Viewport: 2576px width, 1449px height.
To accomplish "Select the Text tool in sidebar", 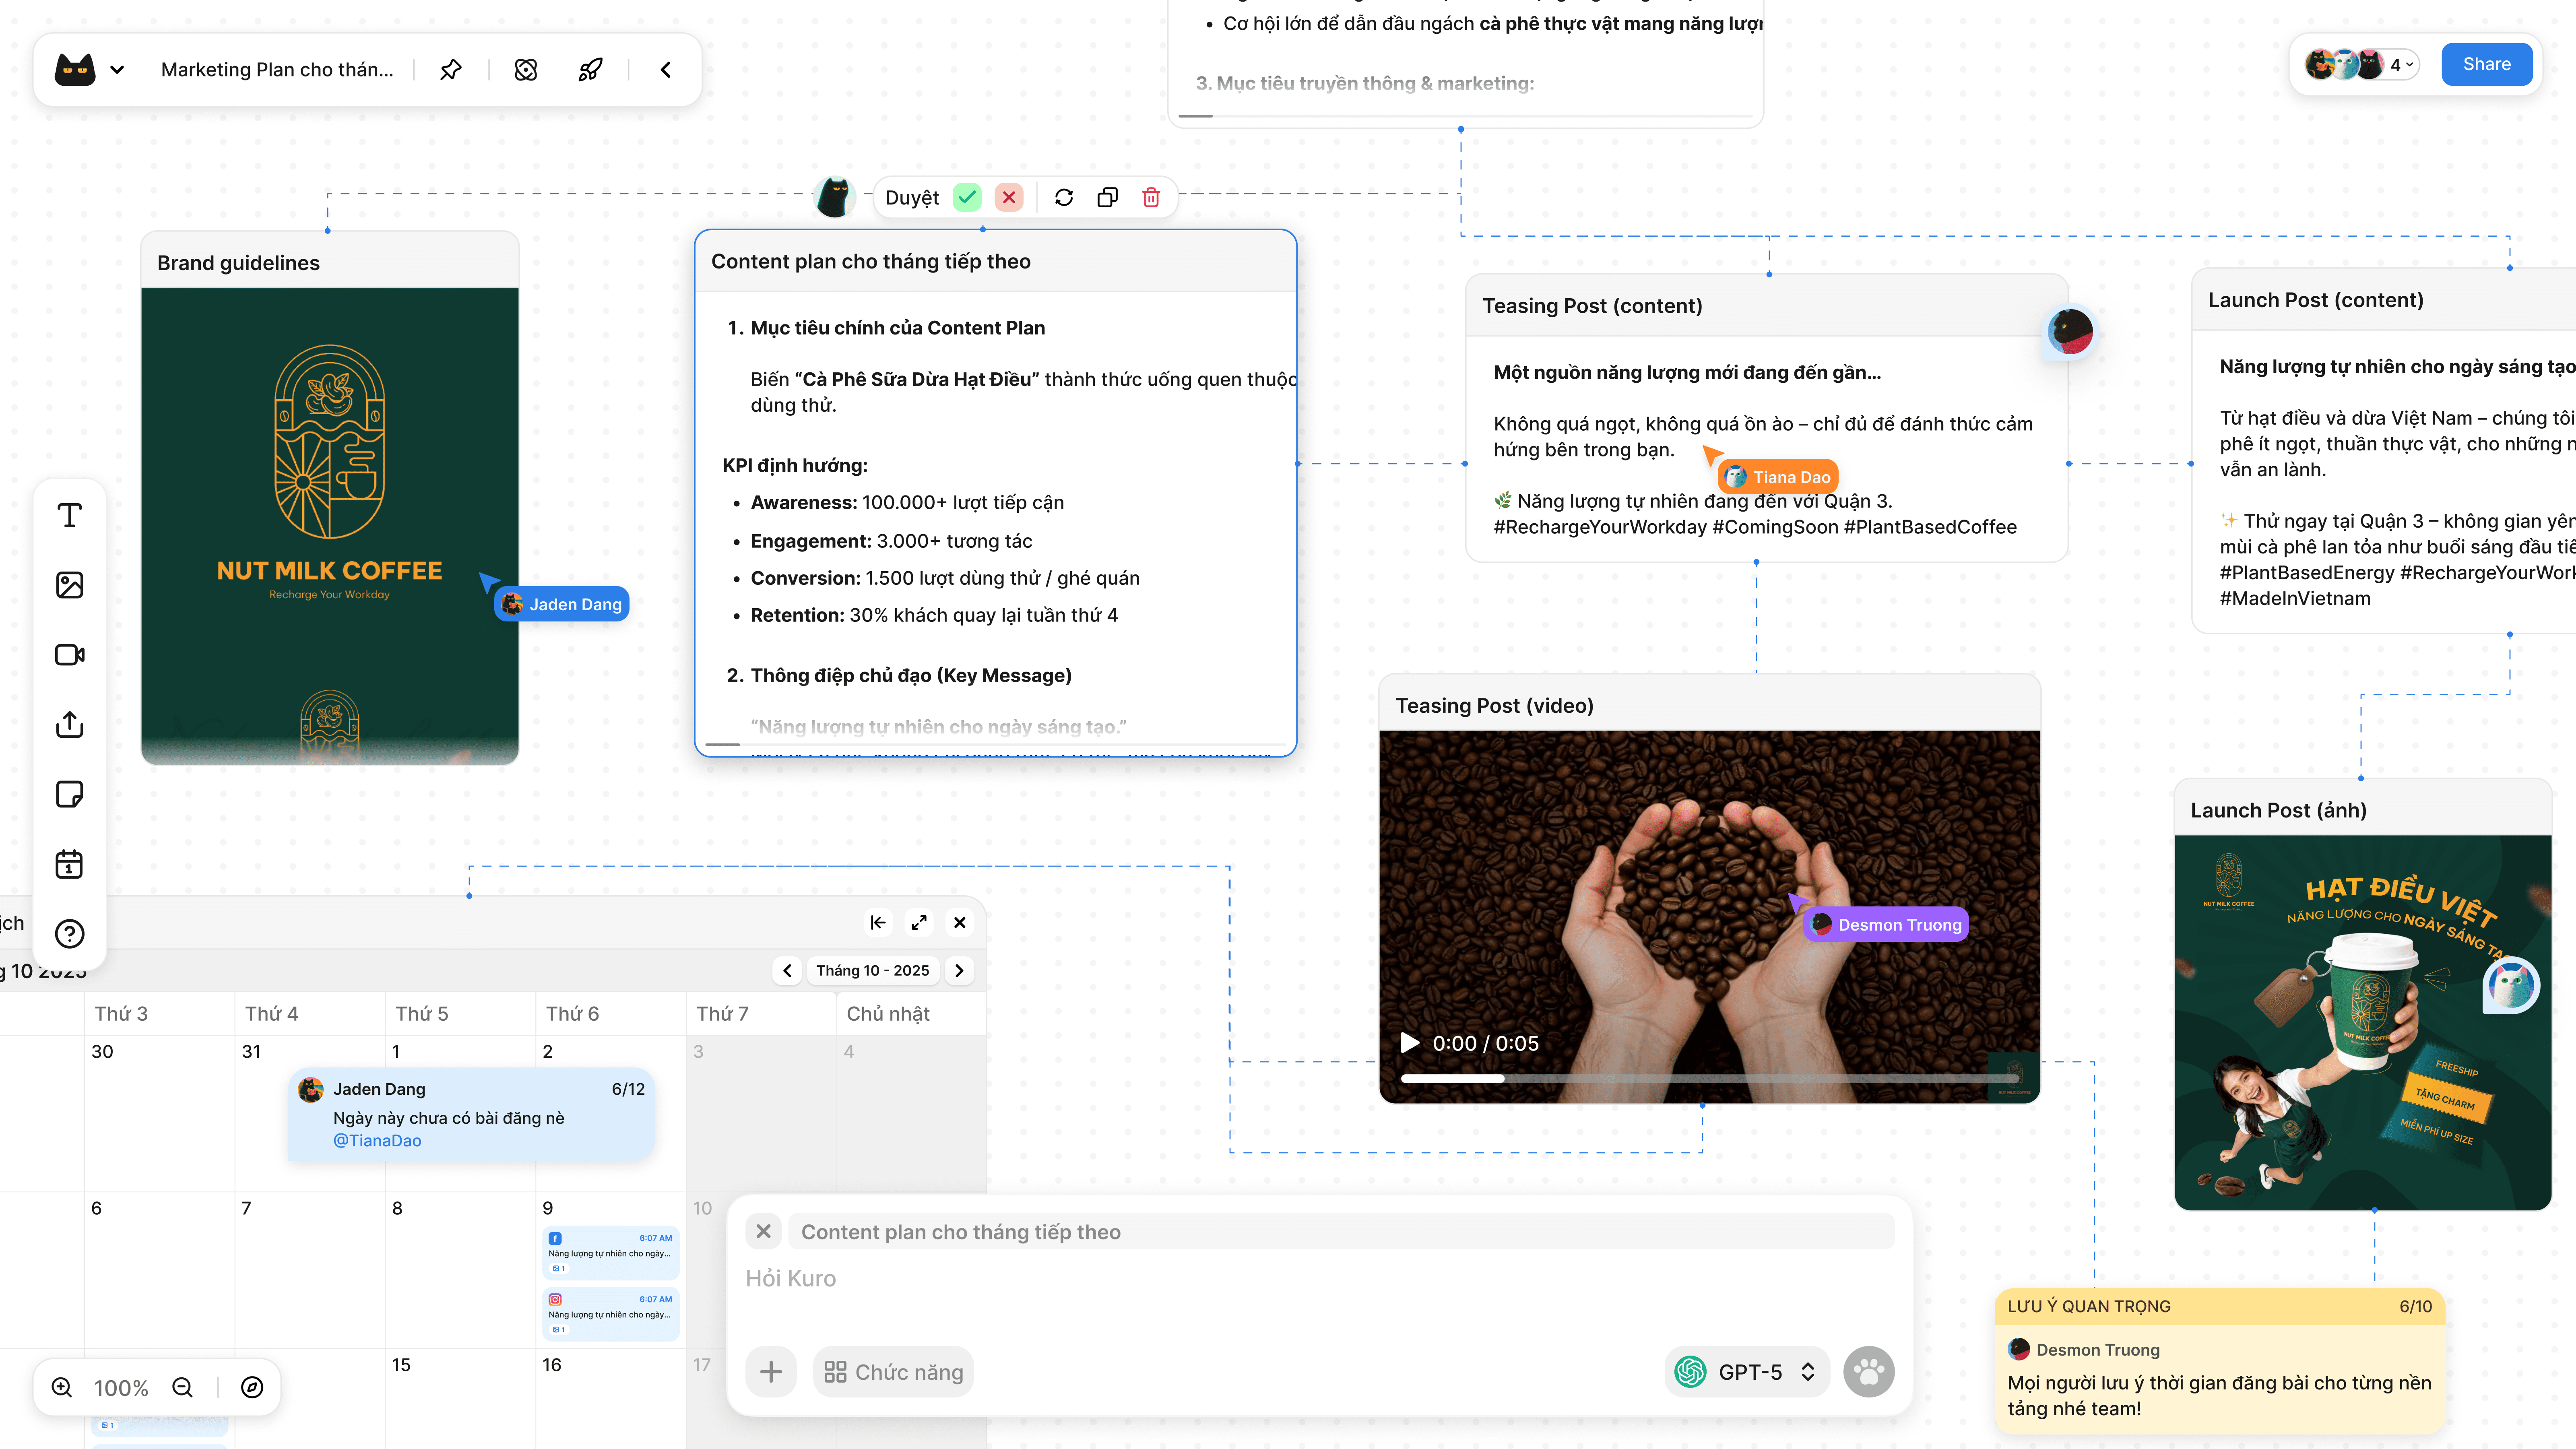I will pyautogui.click(x=69, y=515).
